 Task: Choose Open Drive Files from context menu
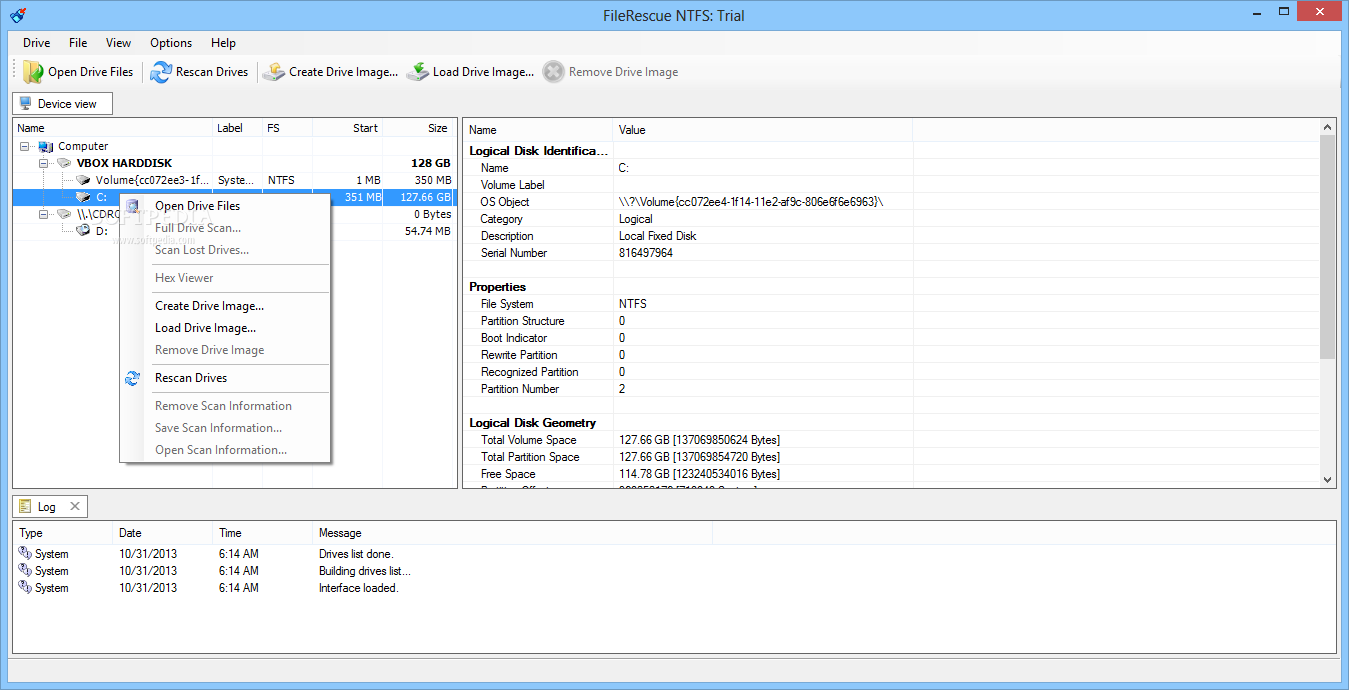pos(225,206)
